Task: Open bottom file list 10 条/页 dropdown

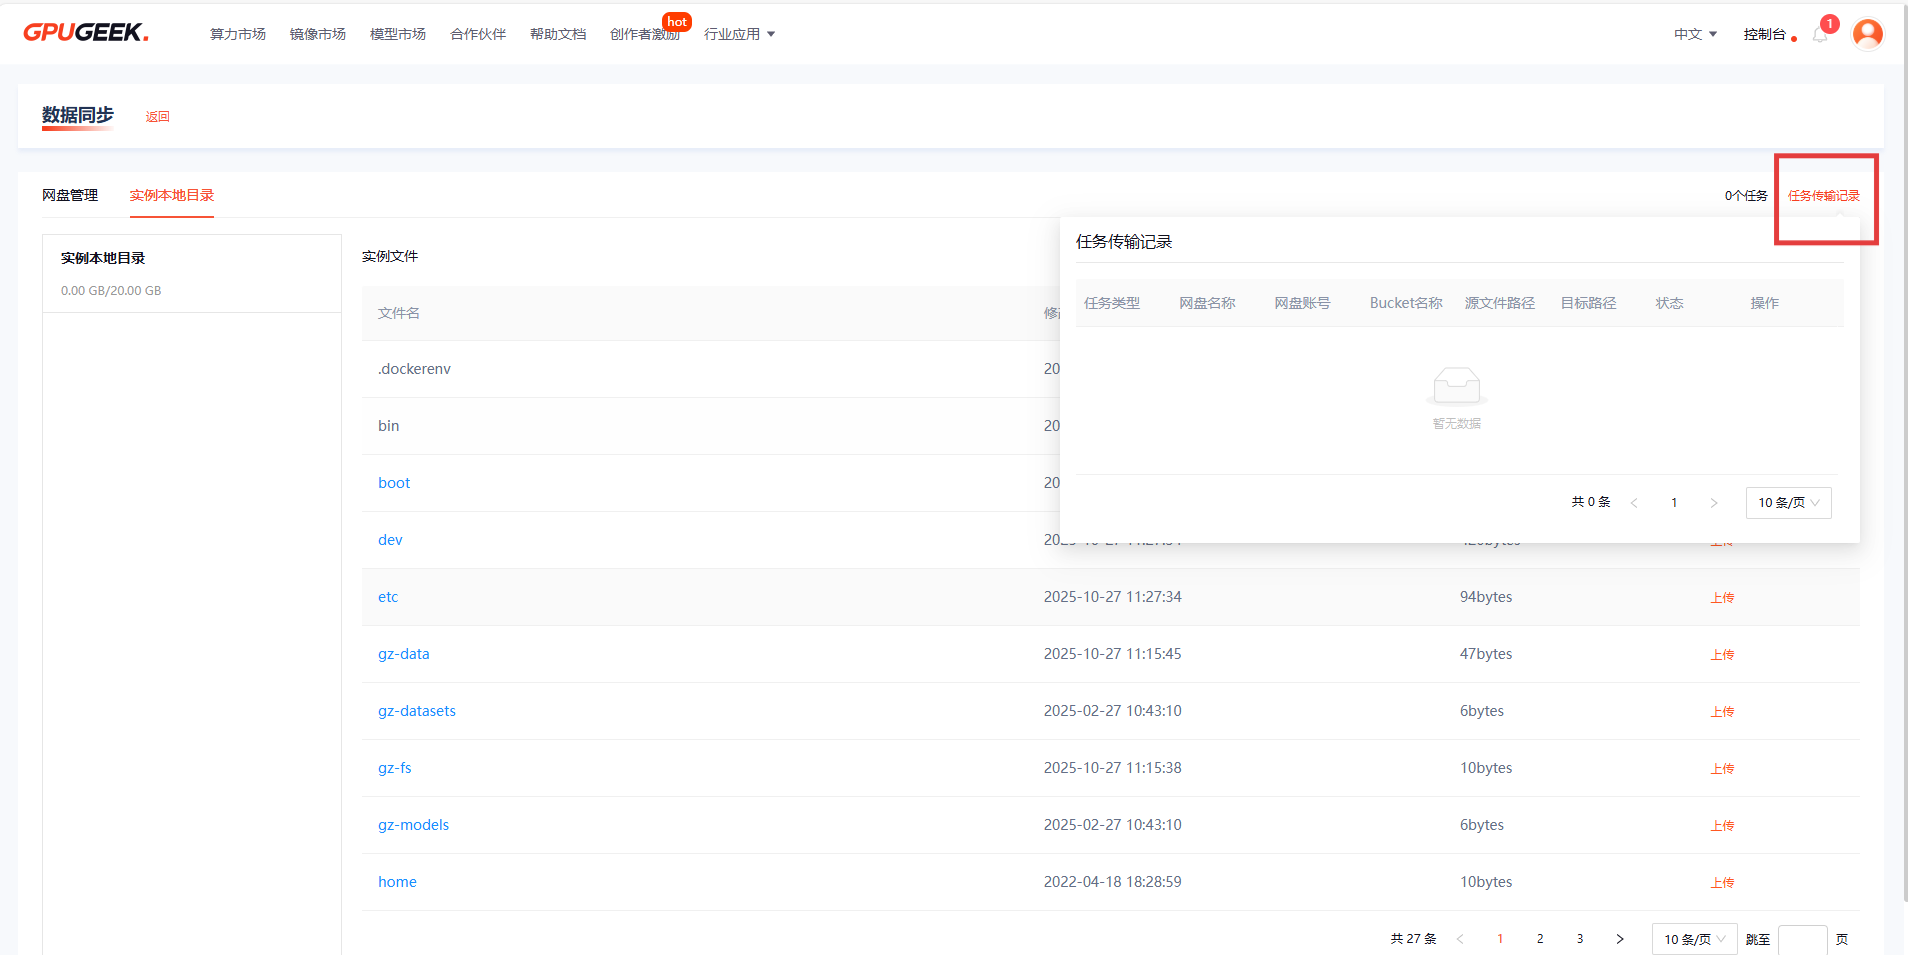Action: click(x=1694, y=939)
